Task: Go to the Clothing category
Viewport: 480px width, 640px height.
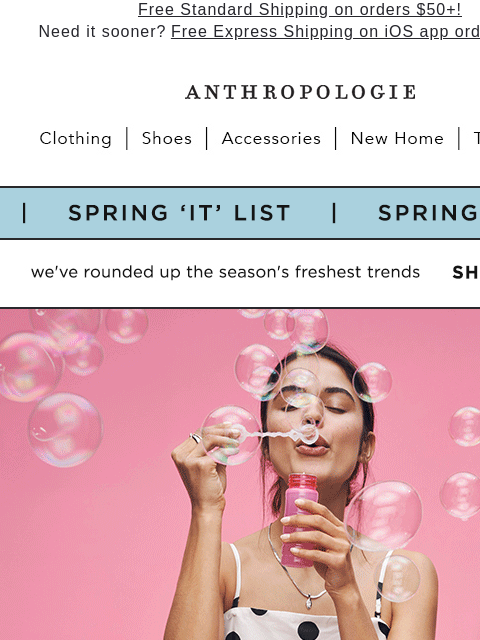Action: click(76, 139)
